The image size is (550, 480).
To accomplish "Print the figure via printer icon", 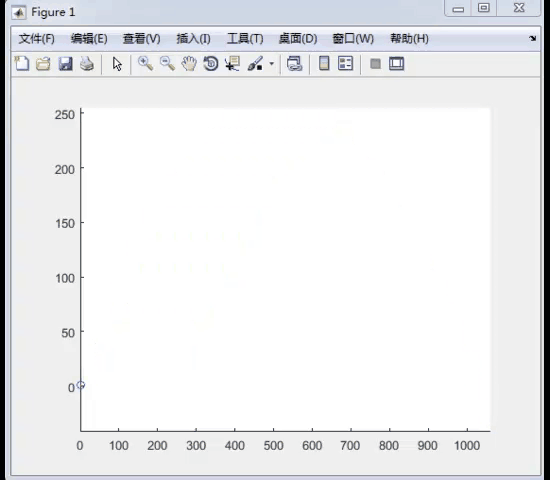I will (87, 64).
